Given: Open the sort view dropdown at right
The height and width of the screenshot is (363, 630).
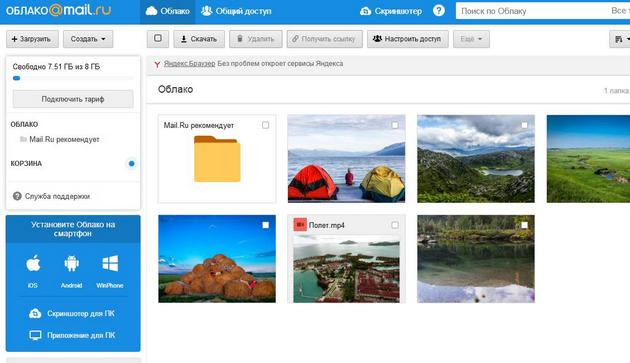Looking at the screenshot, I should 620,39.
